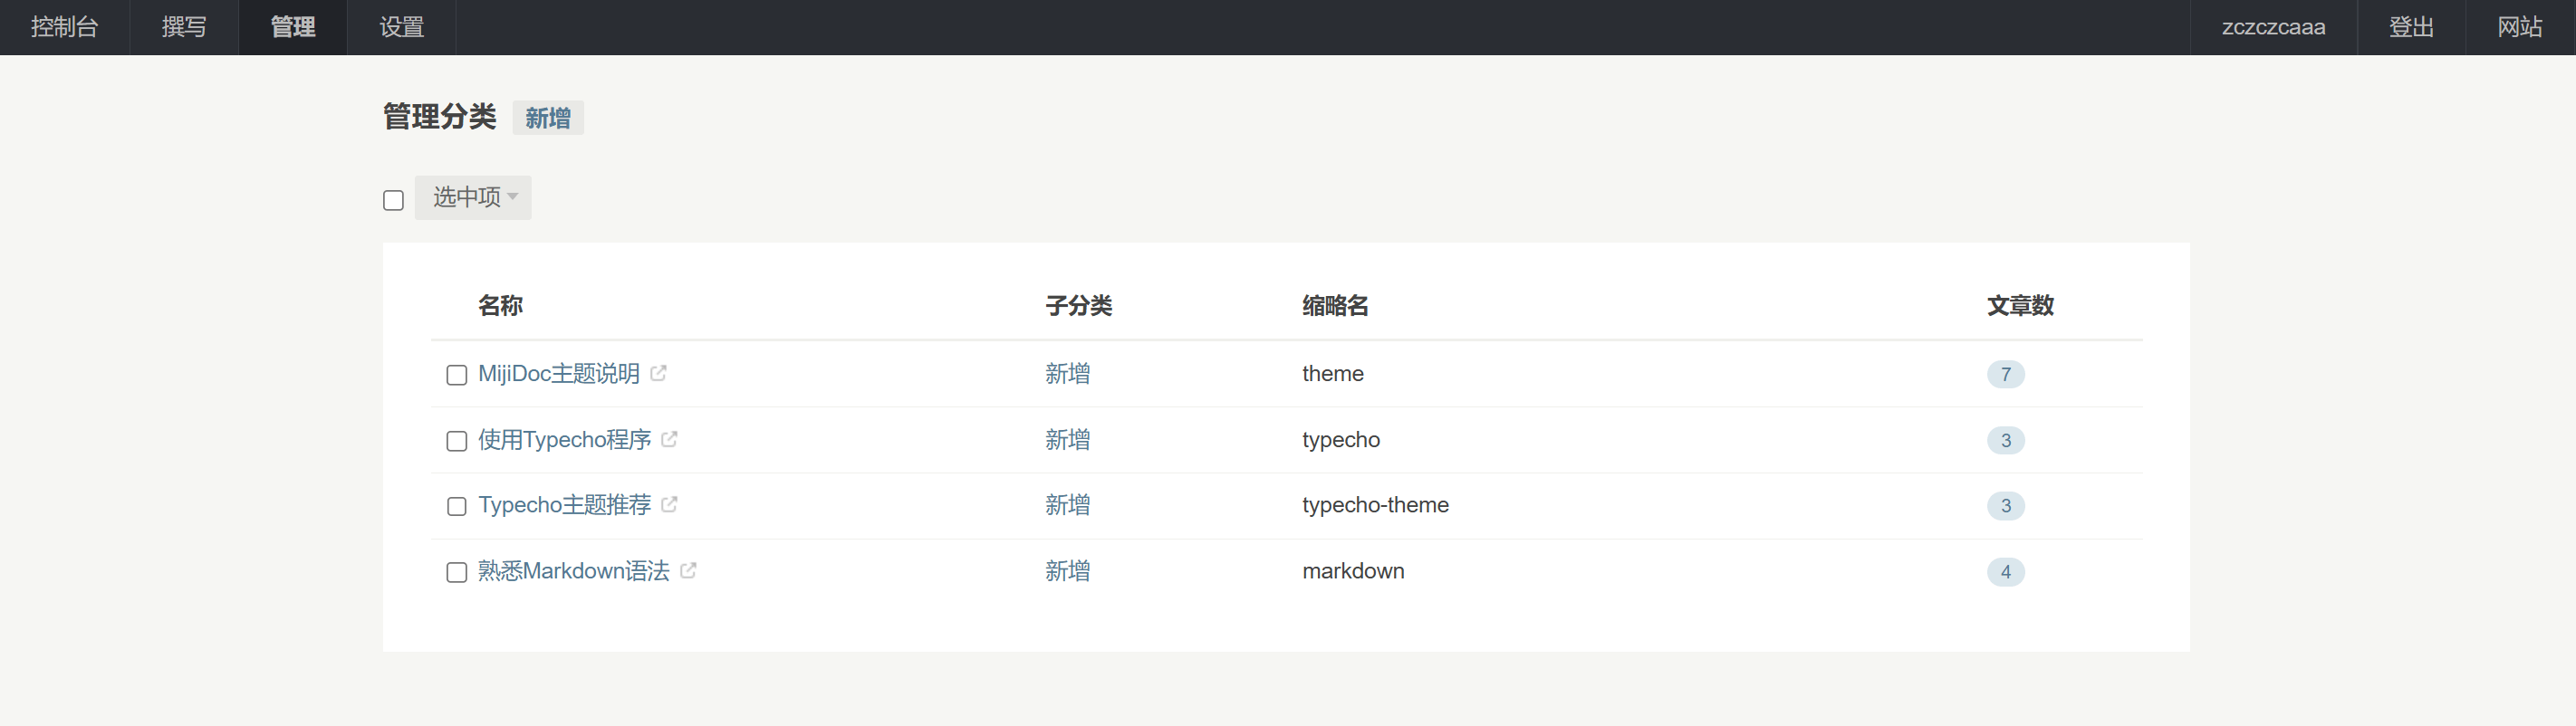
Task: Select the Typecho主题推荐 row checkbox
Action: click(457, 506)
